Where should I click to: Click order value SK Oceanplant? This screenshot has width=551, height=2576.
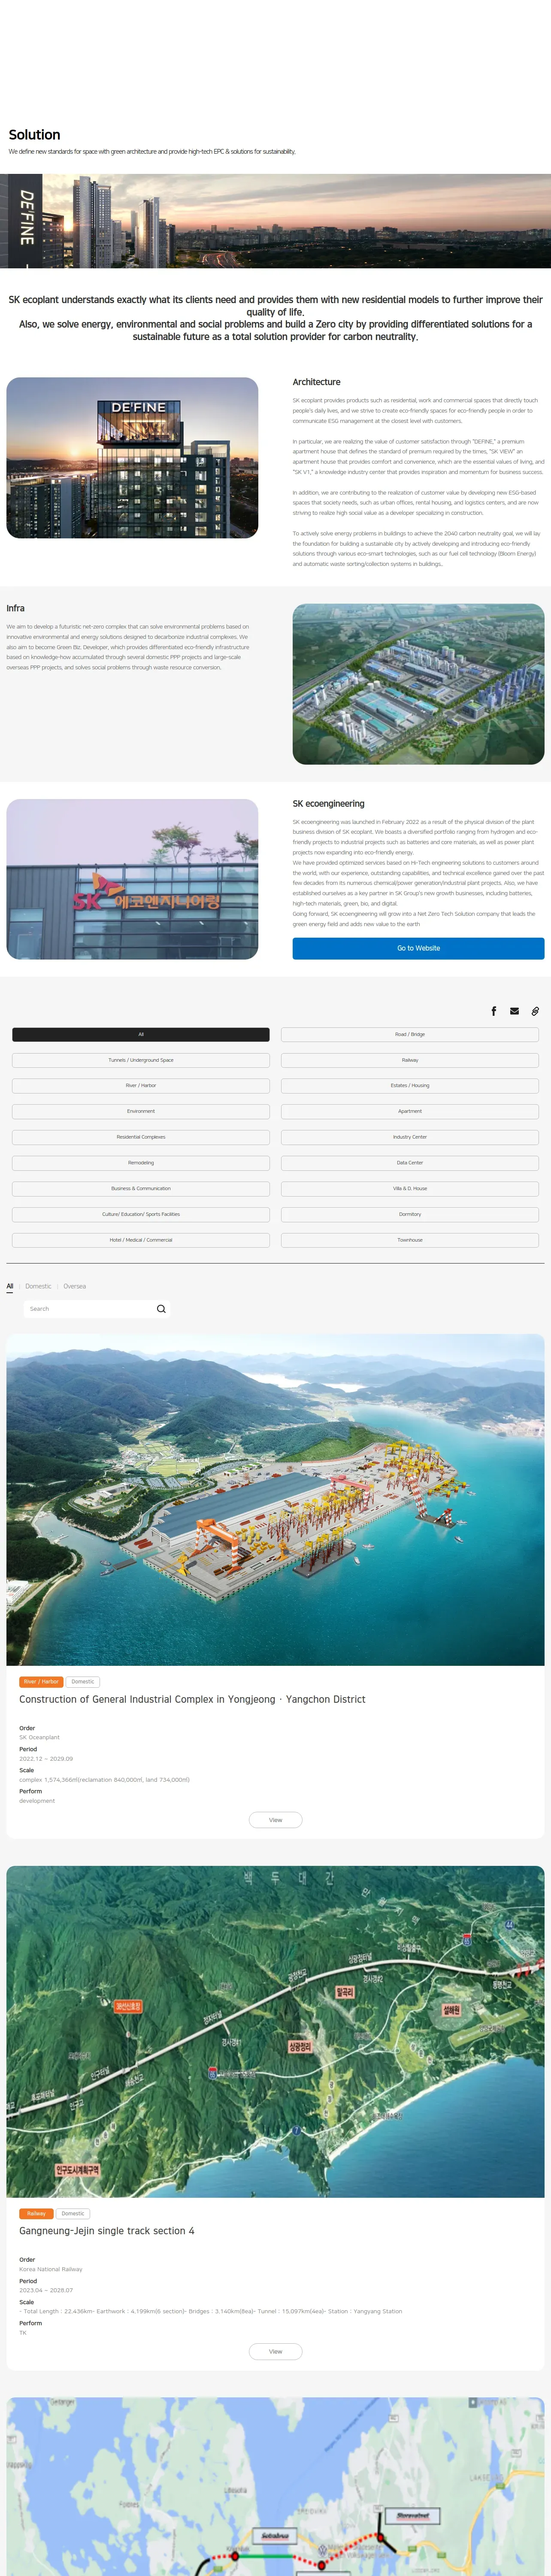[39, 1737]
